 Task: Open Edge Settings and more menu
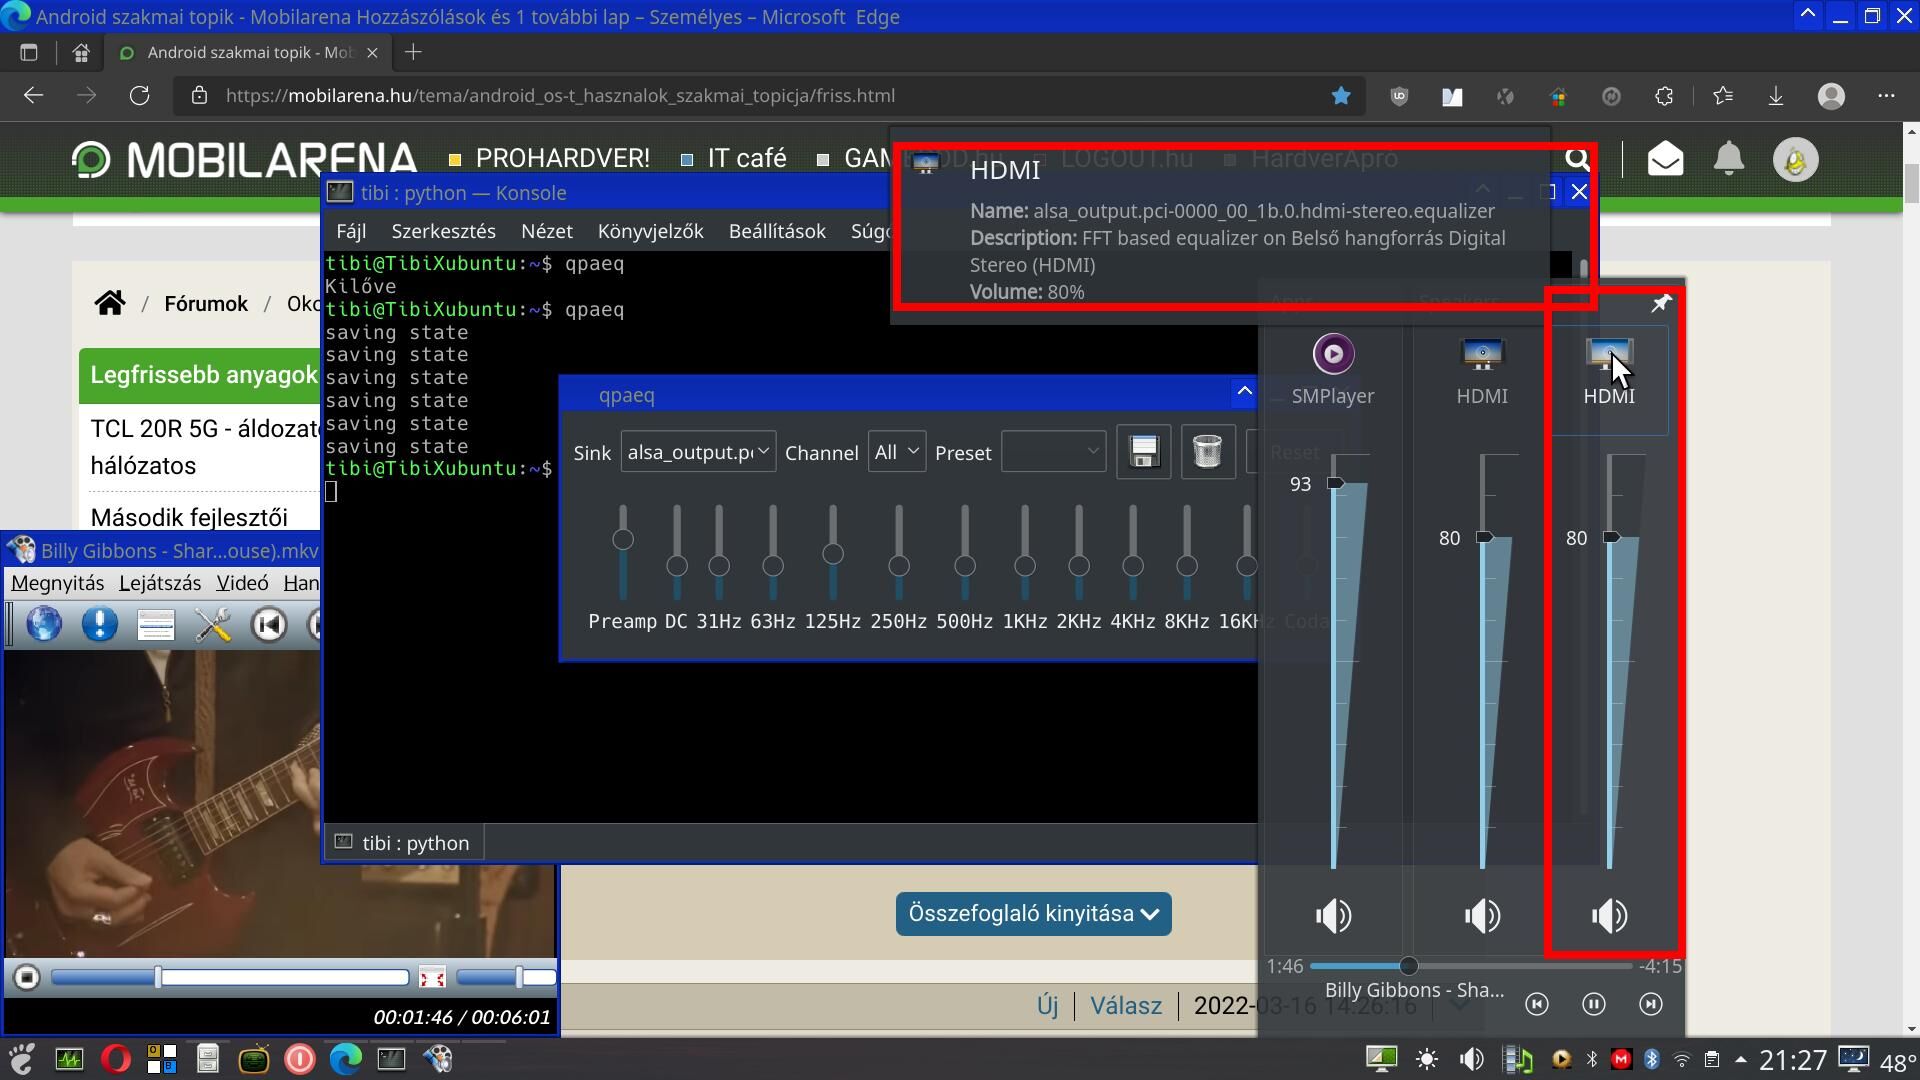pyautogui.click(x=1886, y=96)
